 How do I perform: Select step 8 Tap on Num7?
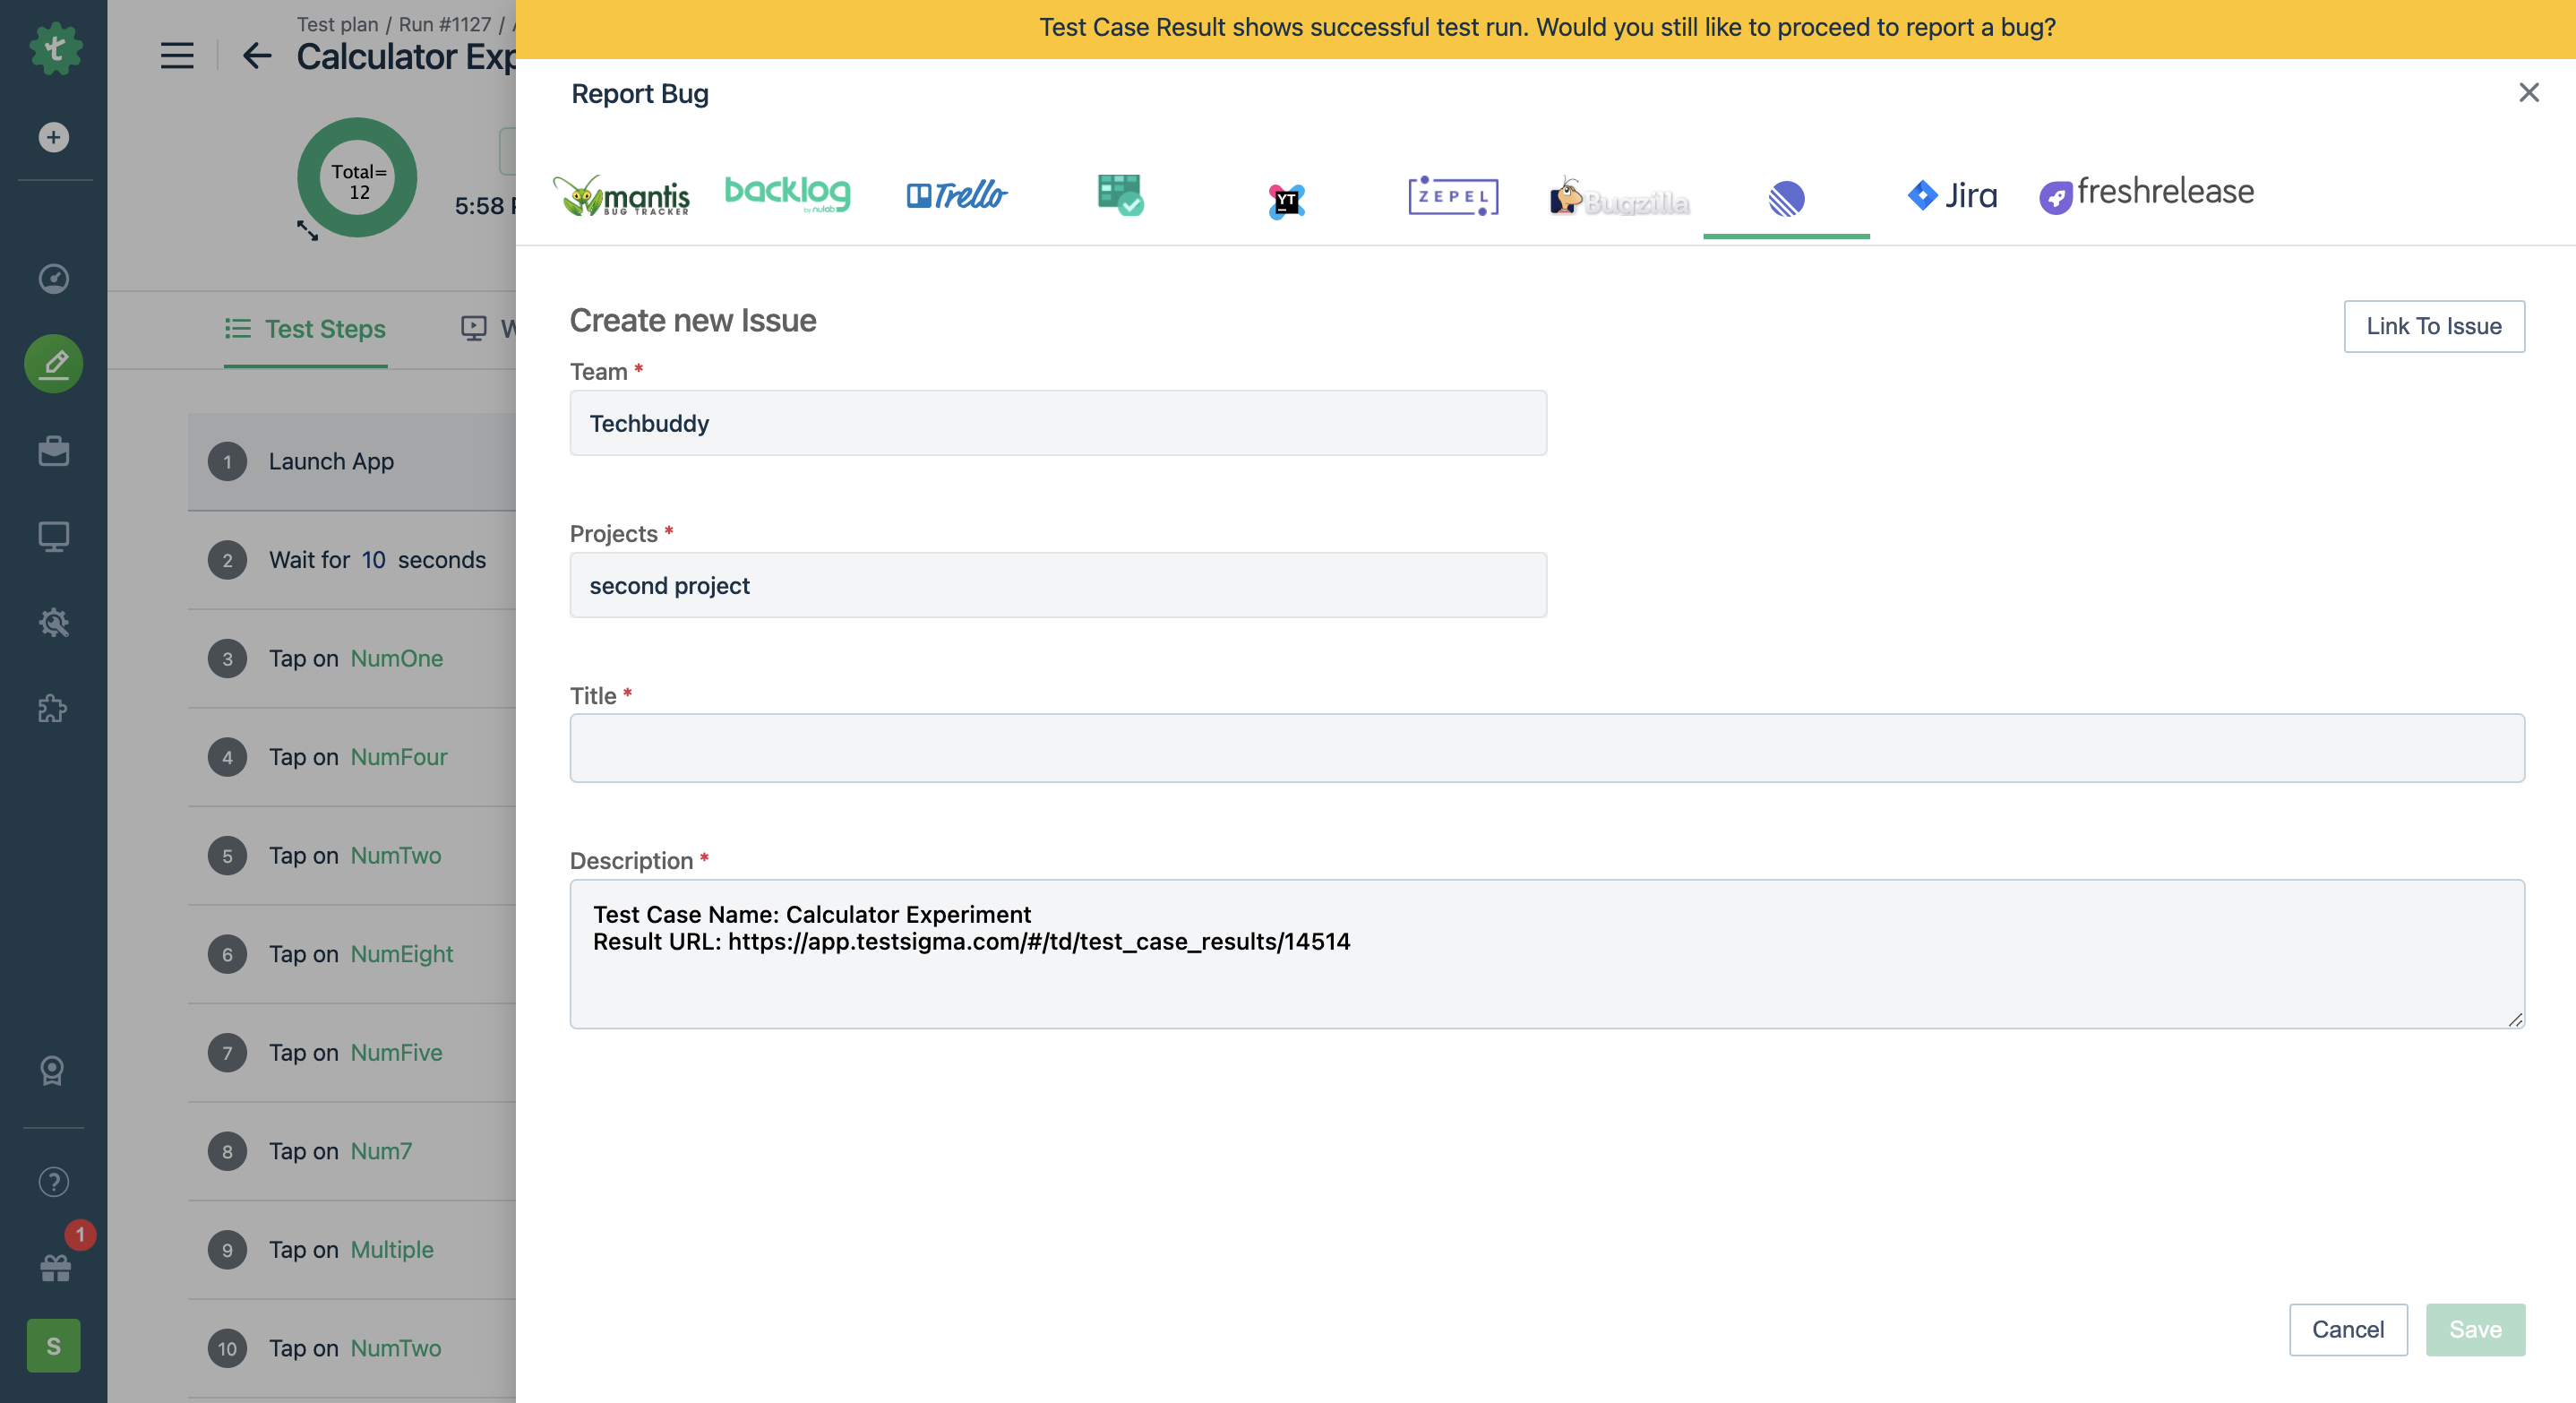click(x=352, y=1151)
